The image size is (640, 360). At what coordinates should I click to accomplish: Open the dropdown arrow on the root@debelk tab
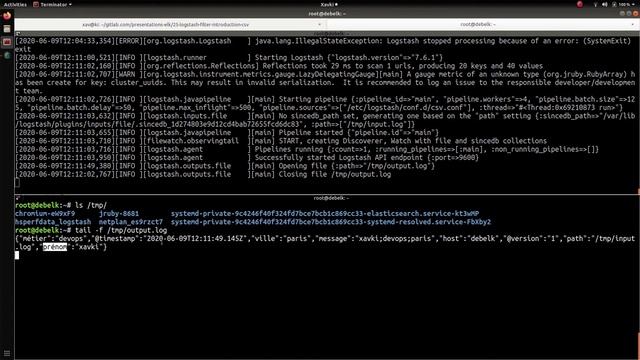tap(633, 24)
